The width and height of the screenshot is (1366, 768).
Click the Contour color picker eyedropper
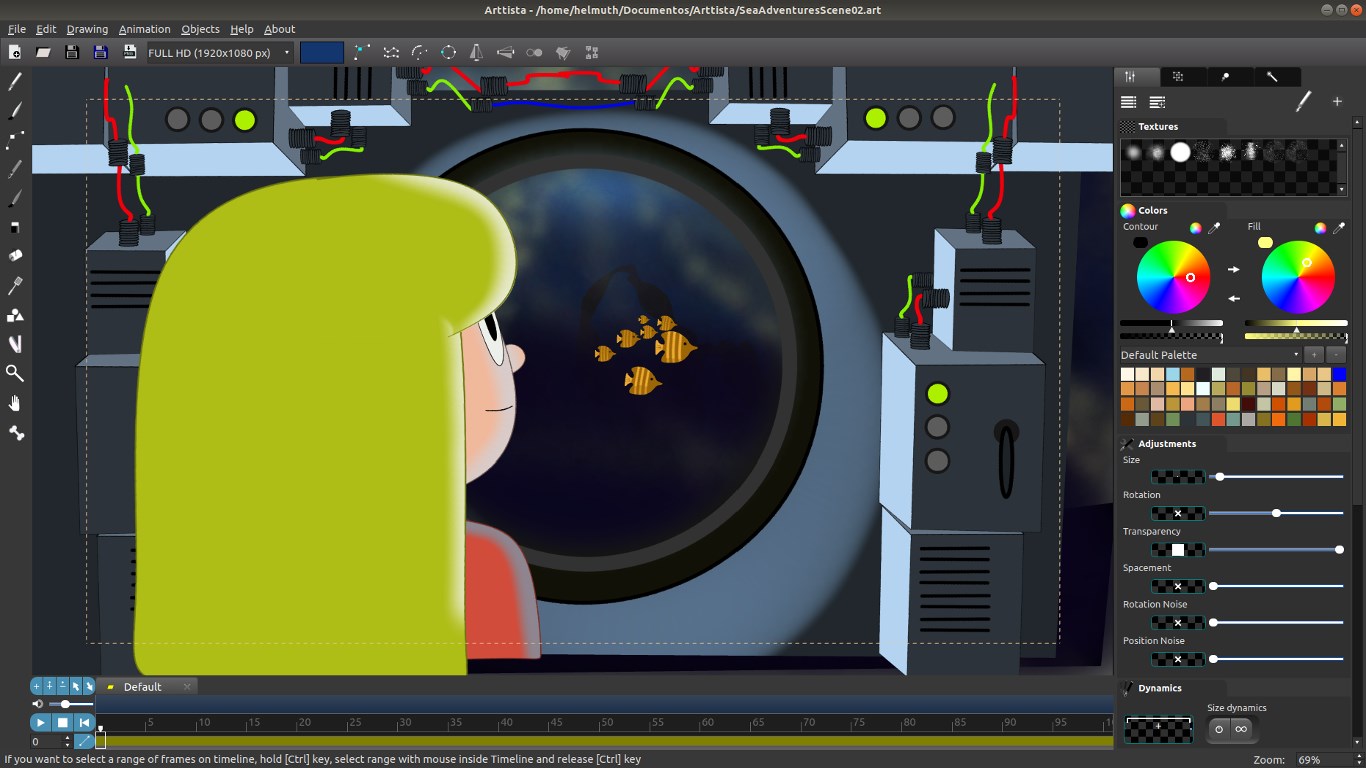click(x=1213, y=228)
